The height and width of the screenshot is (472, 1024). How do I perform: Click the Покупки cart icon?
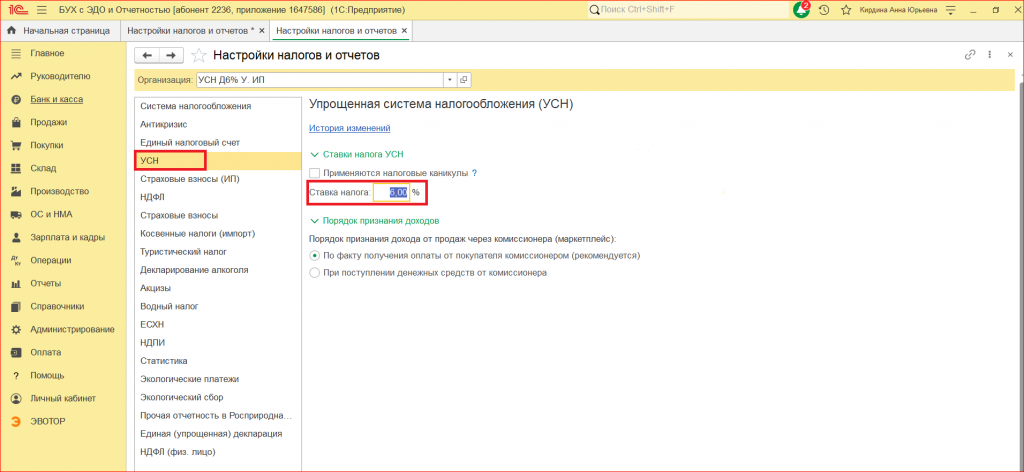[x=16, y=146]
